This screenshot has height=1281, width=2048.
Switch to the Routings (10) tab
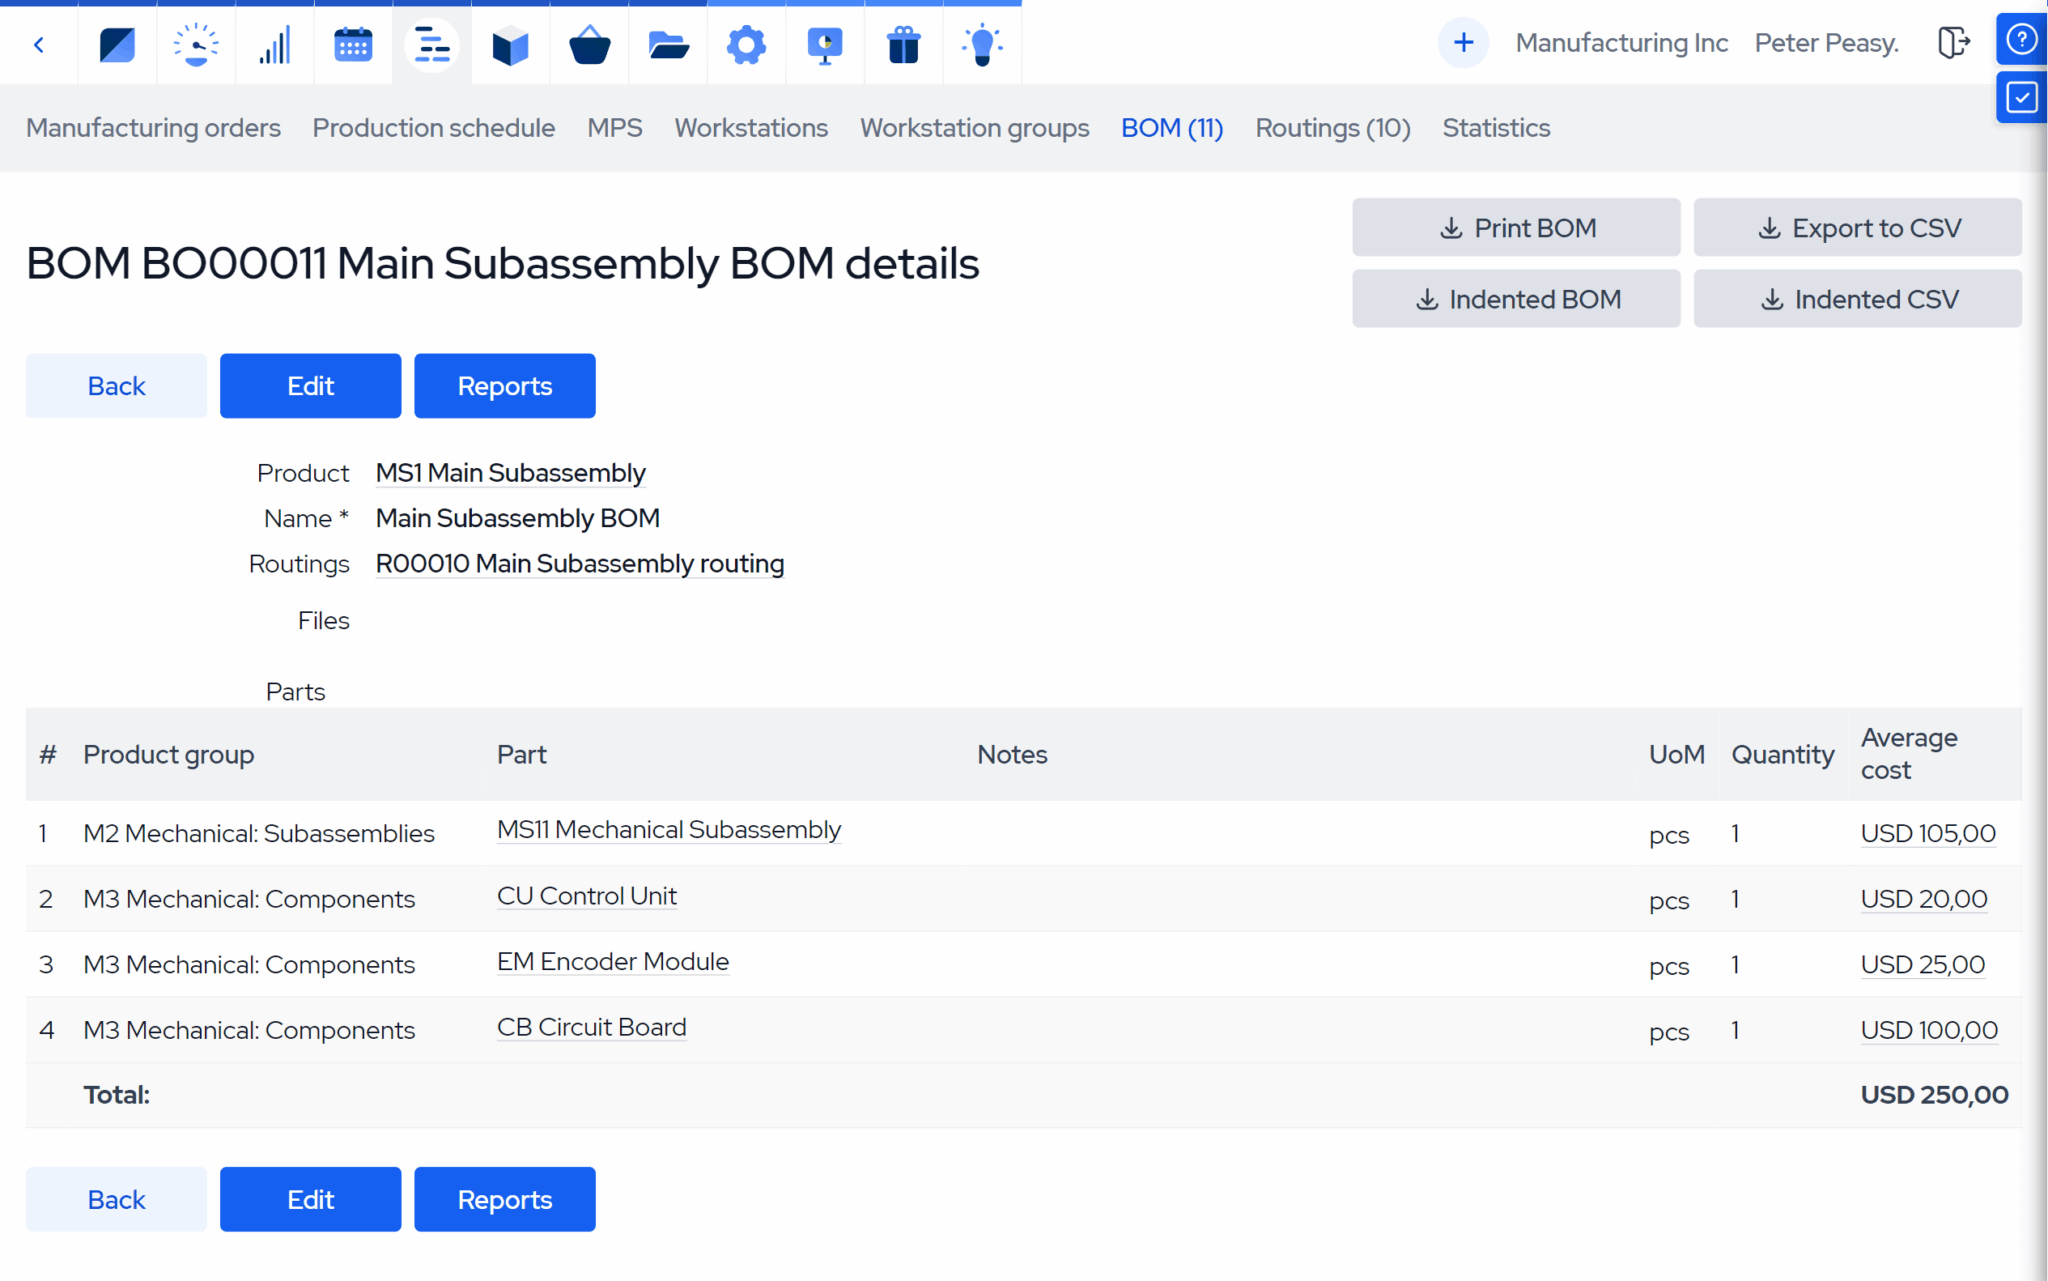1332,128
